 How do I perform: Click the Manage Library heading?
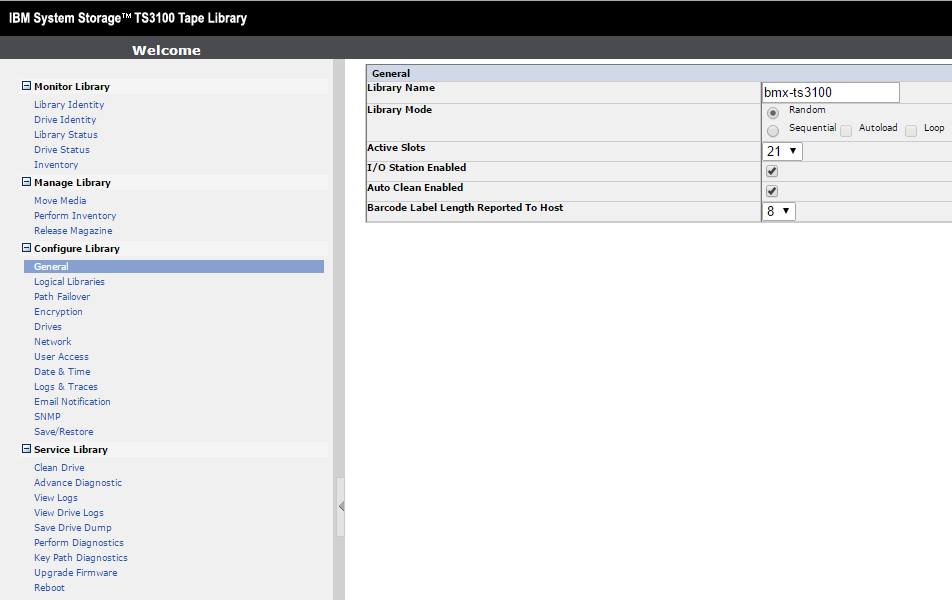(x=72, y=182)
